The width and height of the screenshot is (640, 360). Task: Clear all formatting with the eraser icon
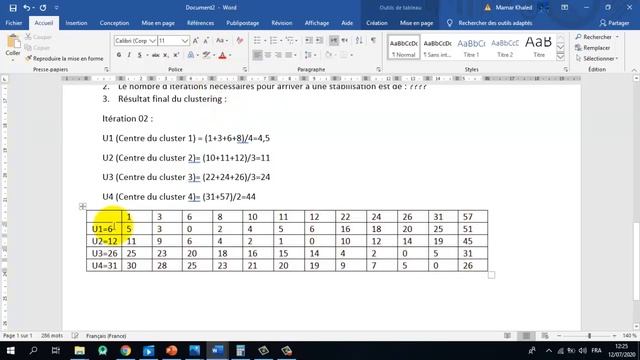click(240, 40)
